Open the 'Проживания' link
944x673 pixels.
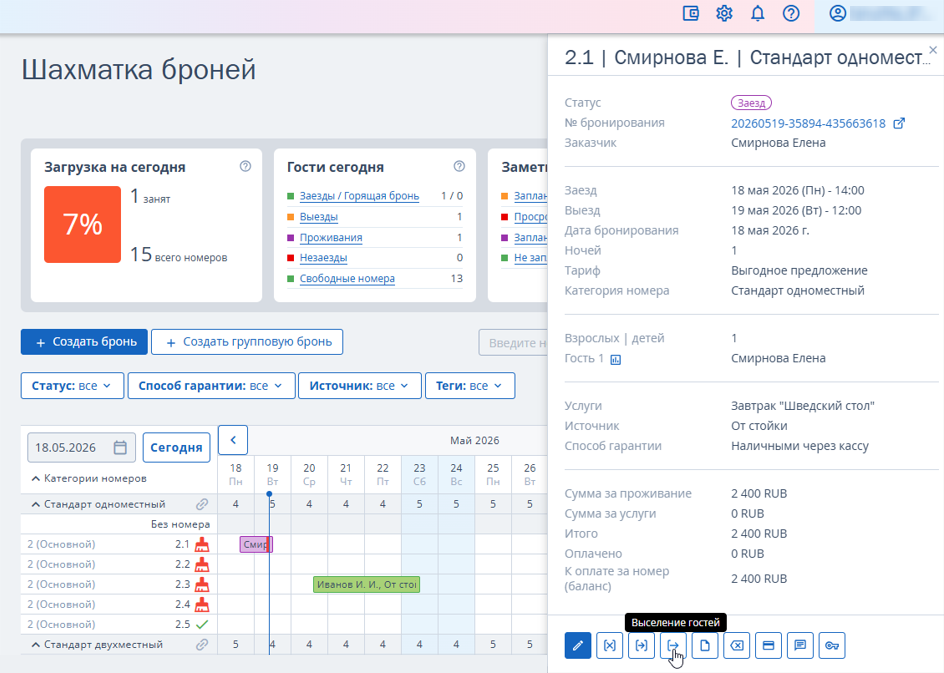(x=331, y=237)
